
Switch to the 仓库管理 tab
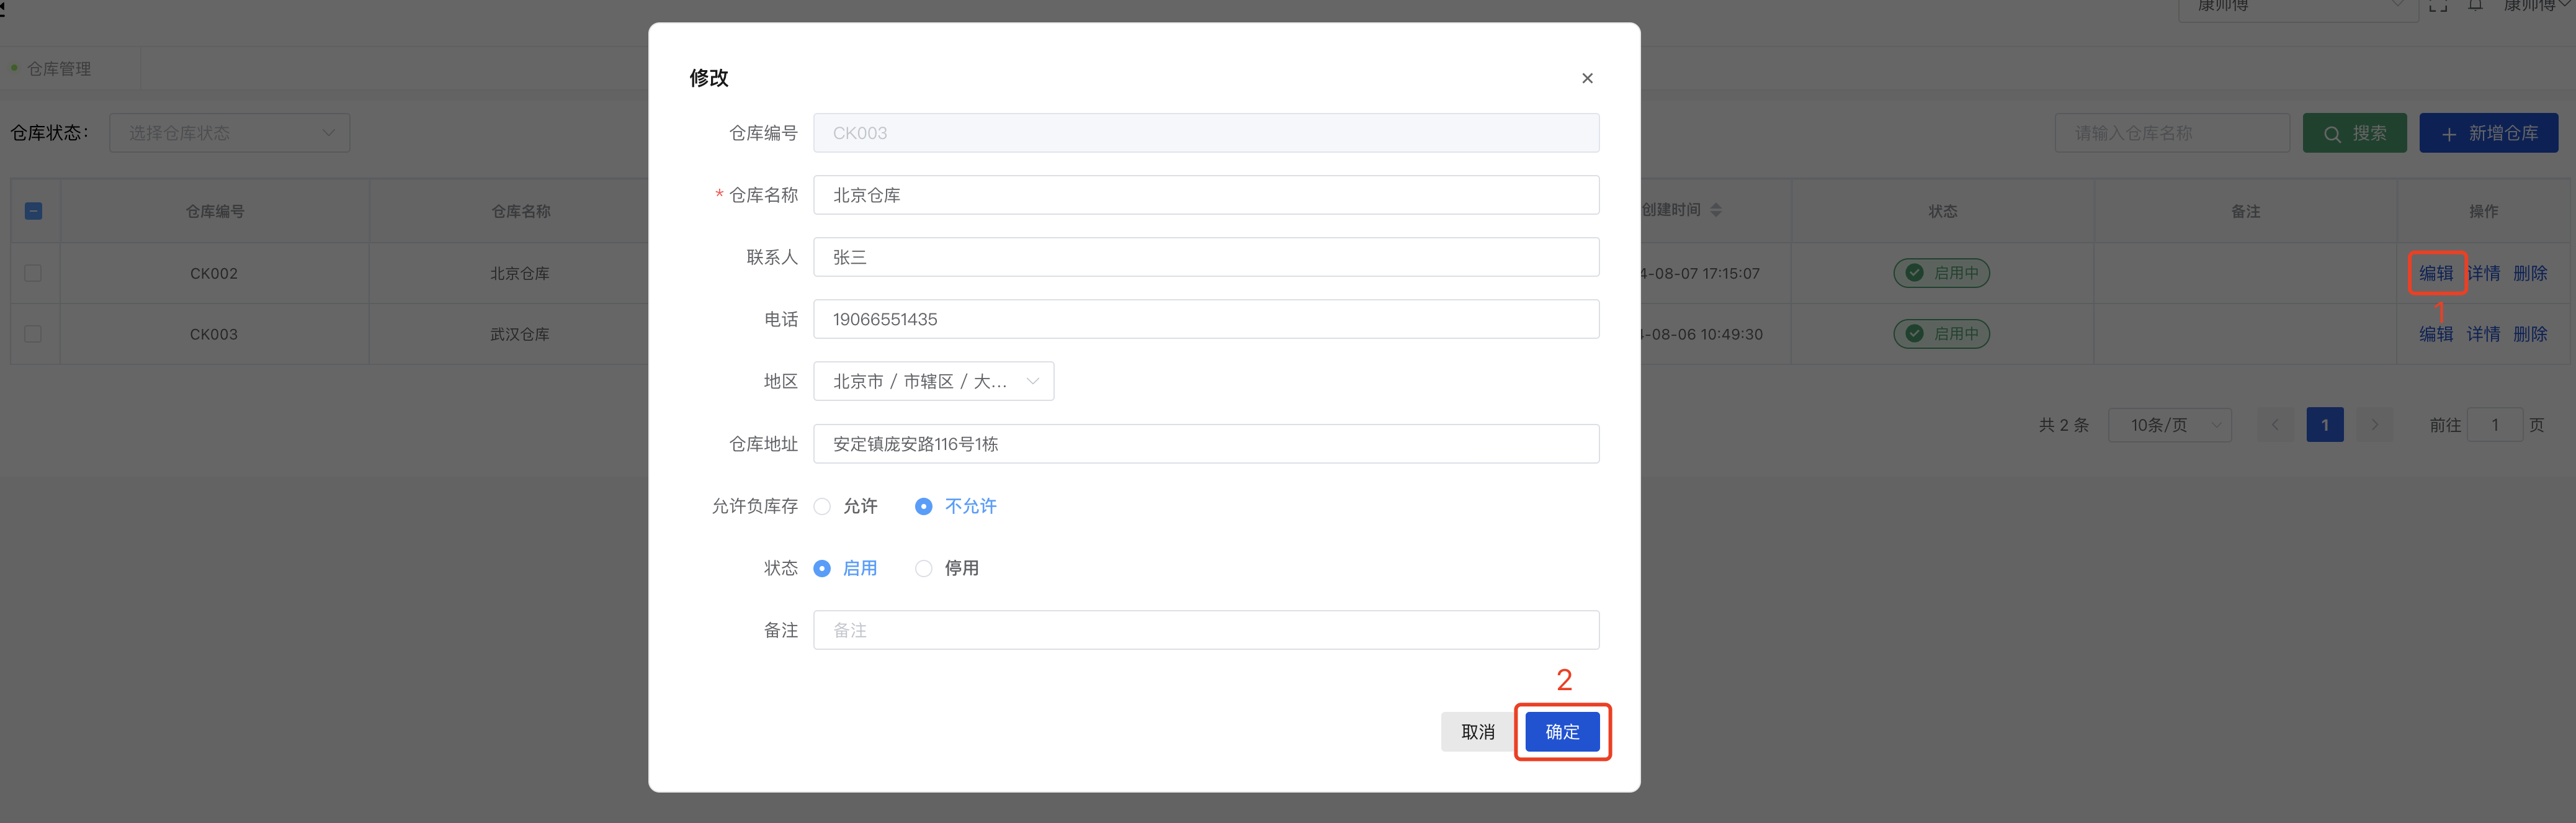click(x=58, y=69)
